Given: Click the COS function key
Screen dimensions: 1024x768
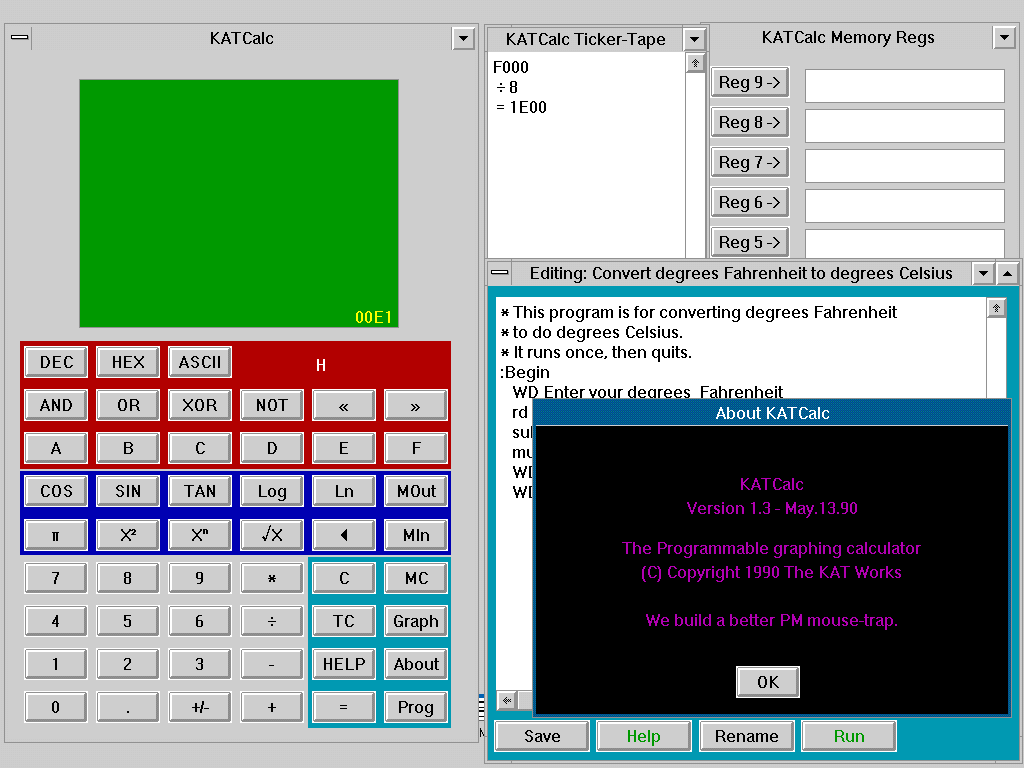Looking at the screenshot, I should 56,492.
